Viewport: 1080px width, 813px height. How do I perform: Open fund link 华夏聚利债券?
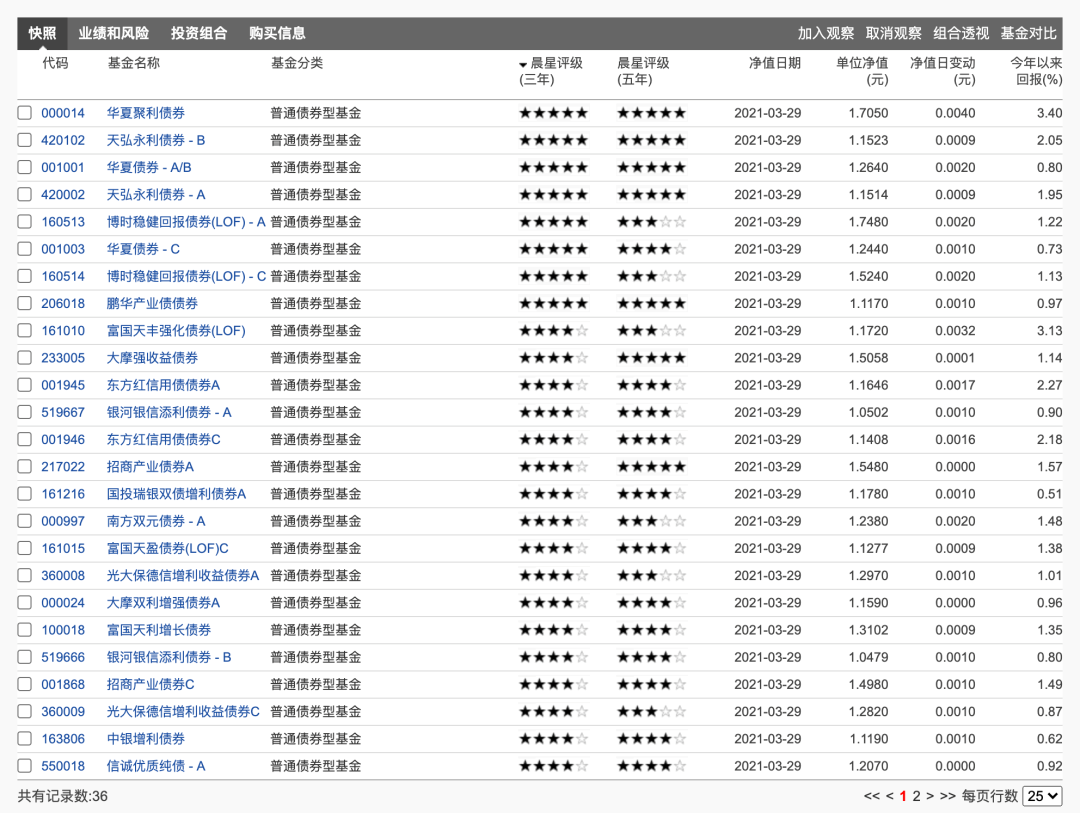point(145,113)
